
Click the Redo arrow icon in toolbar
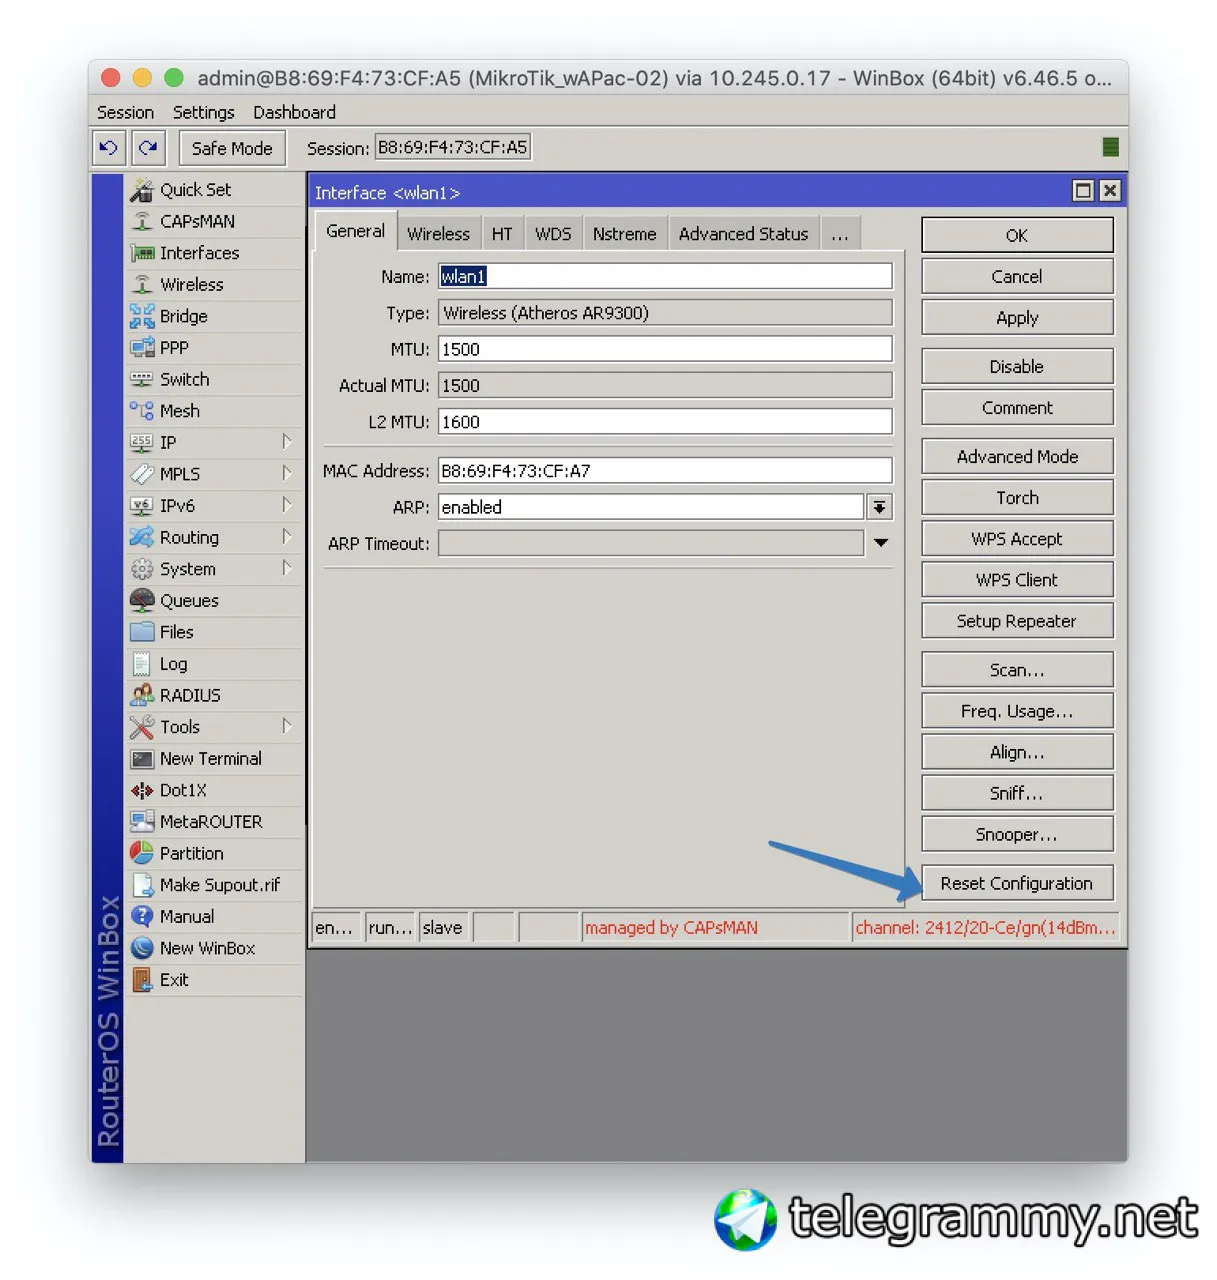pos(148,148)
